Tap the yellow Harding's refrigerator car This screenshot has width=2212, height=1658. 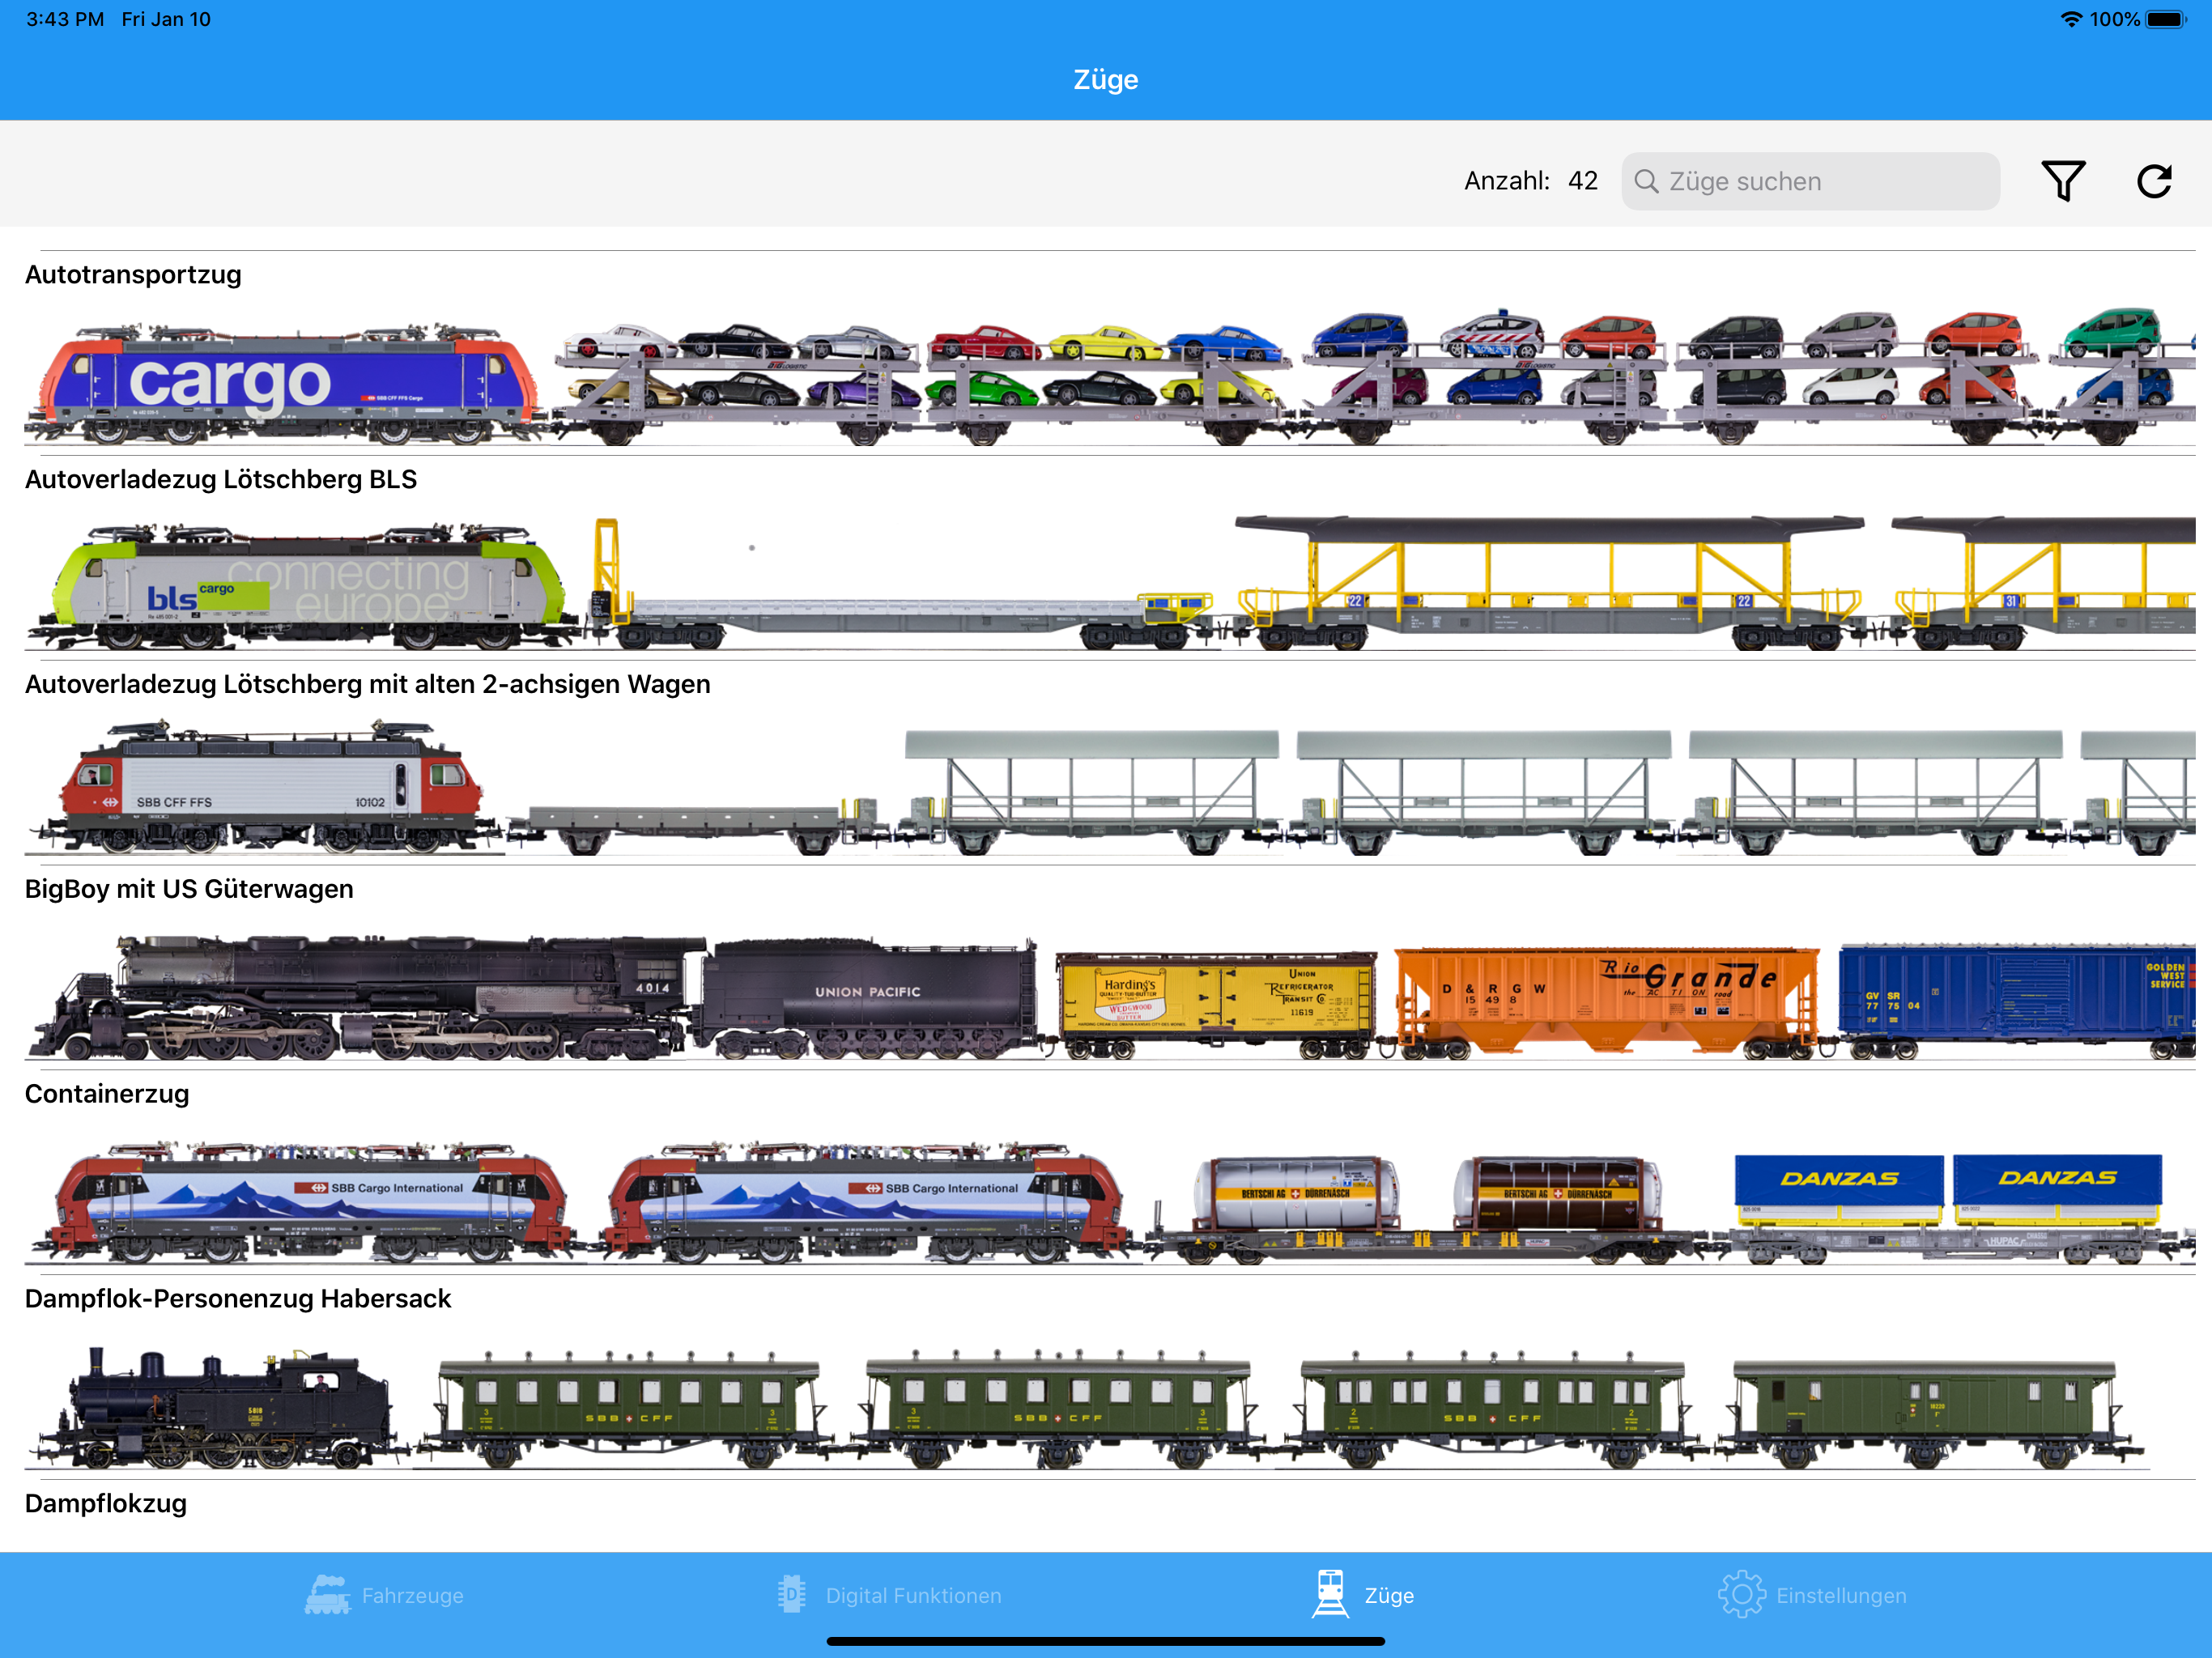[x=1217, y=1005]
